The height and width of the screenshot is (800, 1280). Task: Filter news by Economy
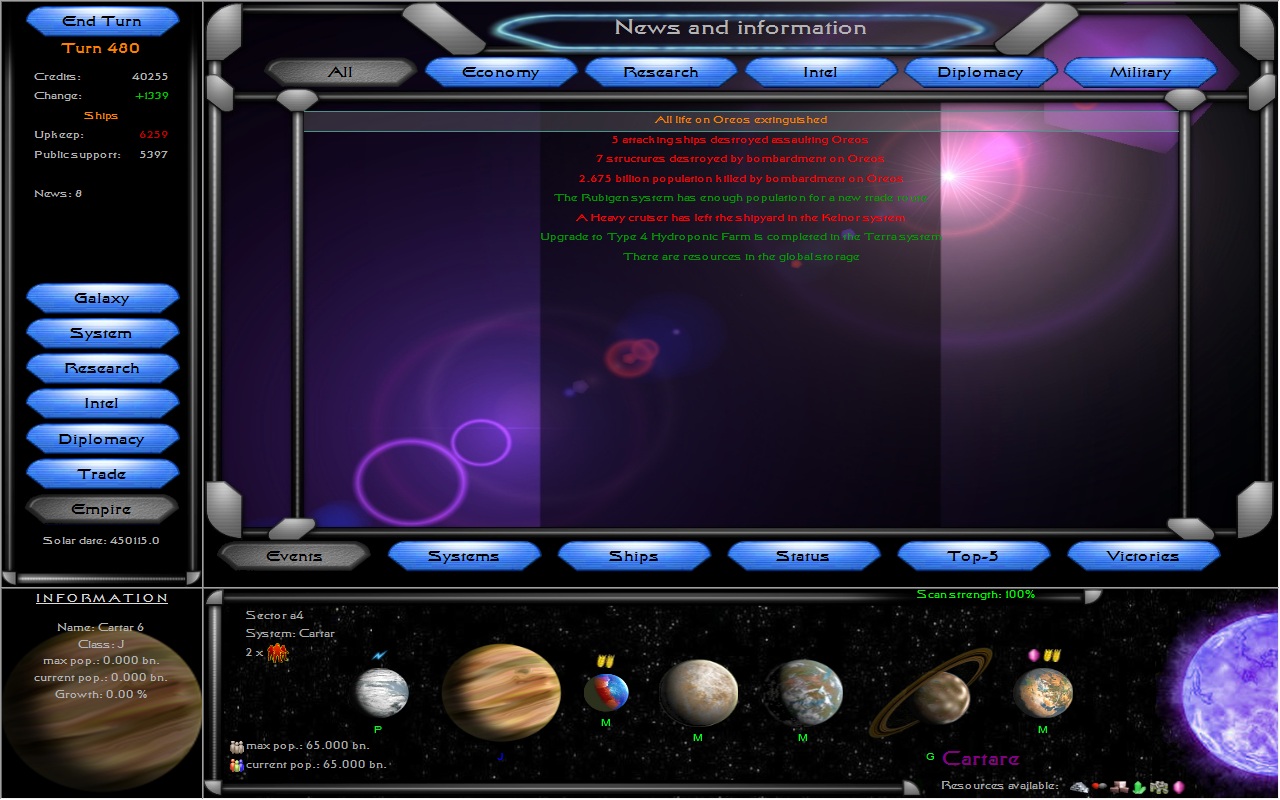[x=501, y=72]
